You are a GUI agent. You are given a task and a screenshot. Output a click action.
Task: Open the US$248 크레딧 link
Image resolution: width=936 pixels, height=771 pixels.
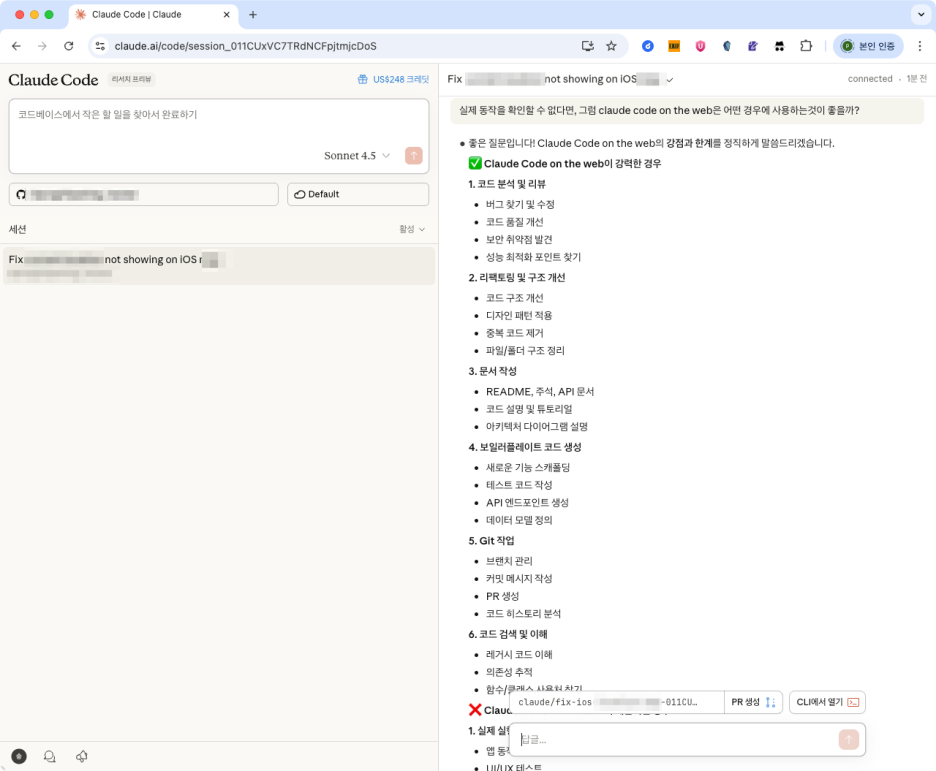click(393, 79)
